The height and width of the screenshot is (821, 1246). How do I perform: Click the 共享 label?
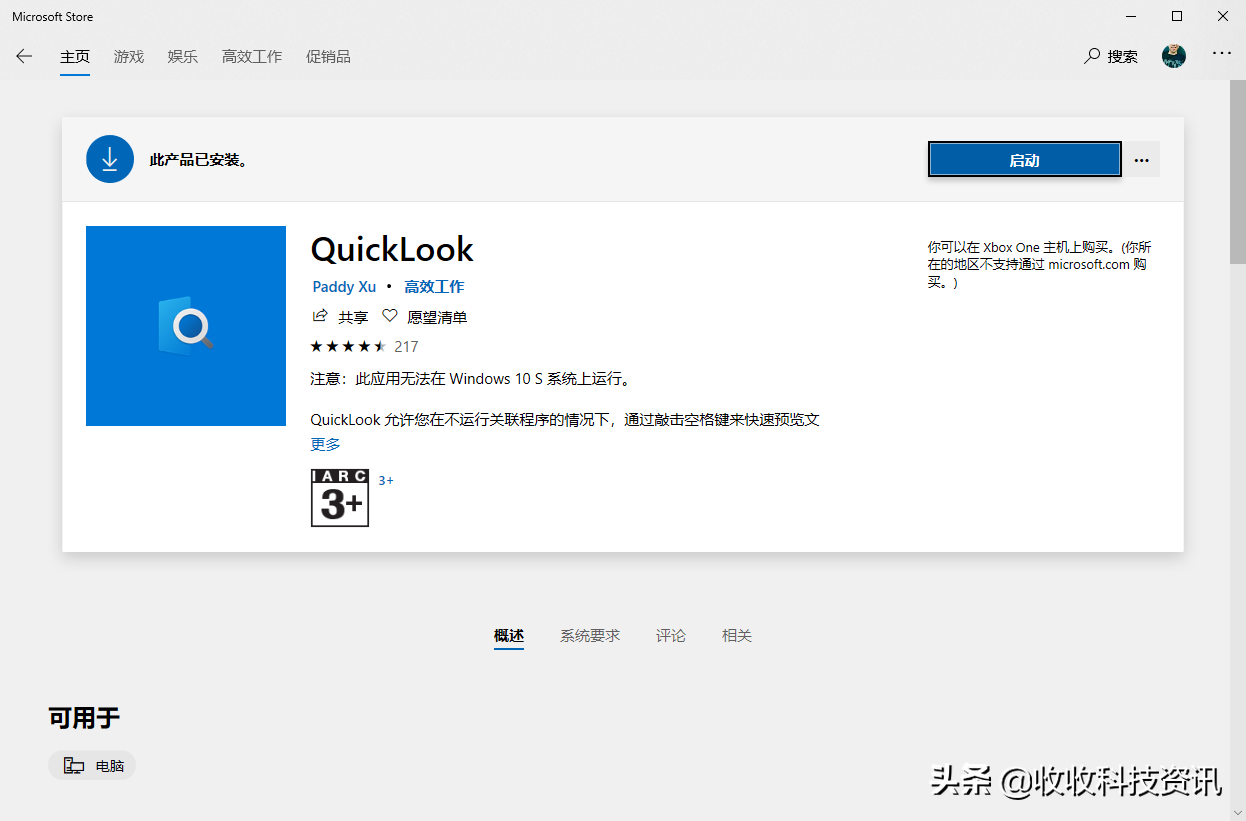tap(353, 317)
